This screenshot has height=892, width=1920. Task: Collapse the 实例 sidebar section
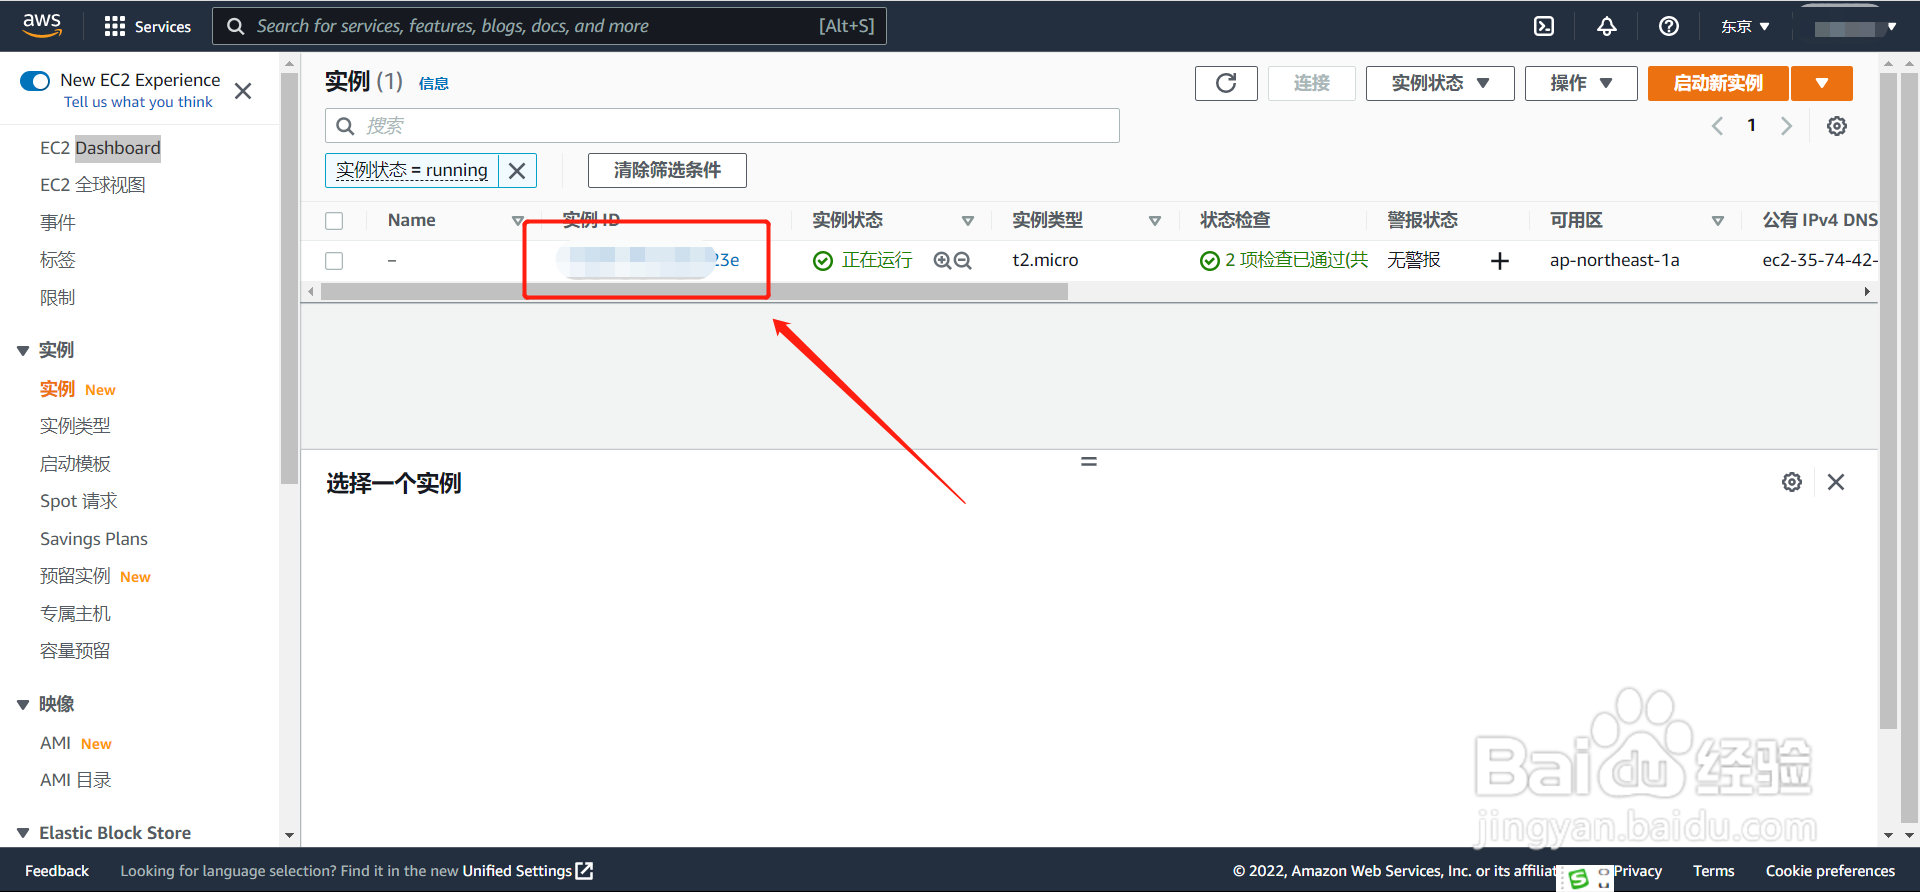click(x=23, y=351)
